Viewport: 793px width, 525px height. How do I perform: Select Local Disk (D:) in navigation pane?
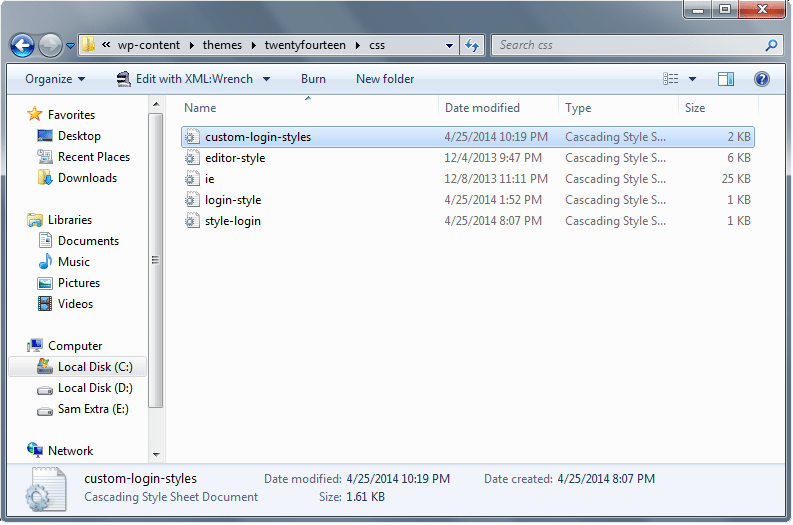pyautogui.click(x=94, y=388)
